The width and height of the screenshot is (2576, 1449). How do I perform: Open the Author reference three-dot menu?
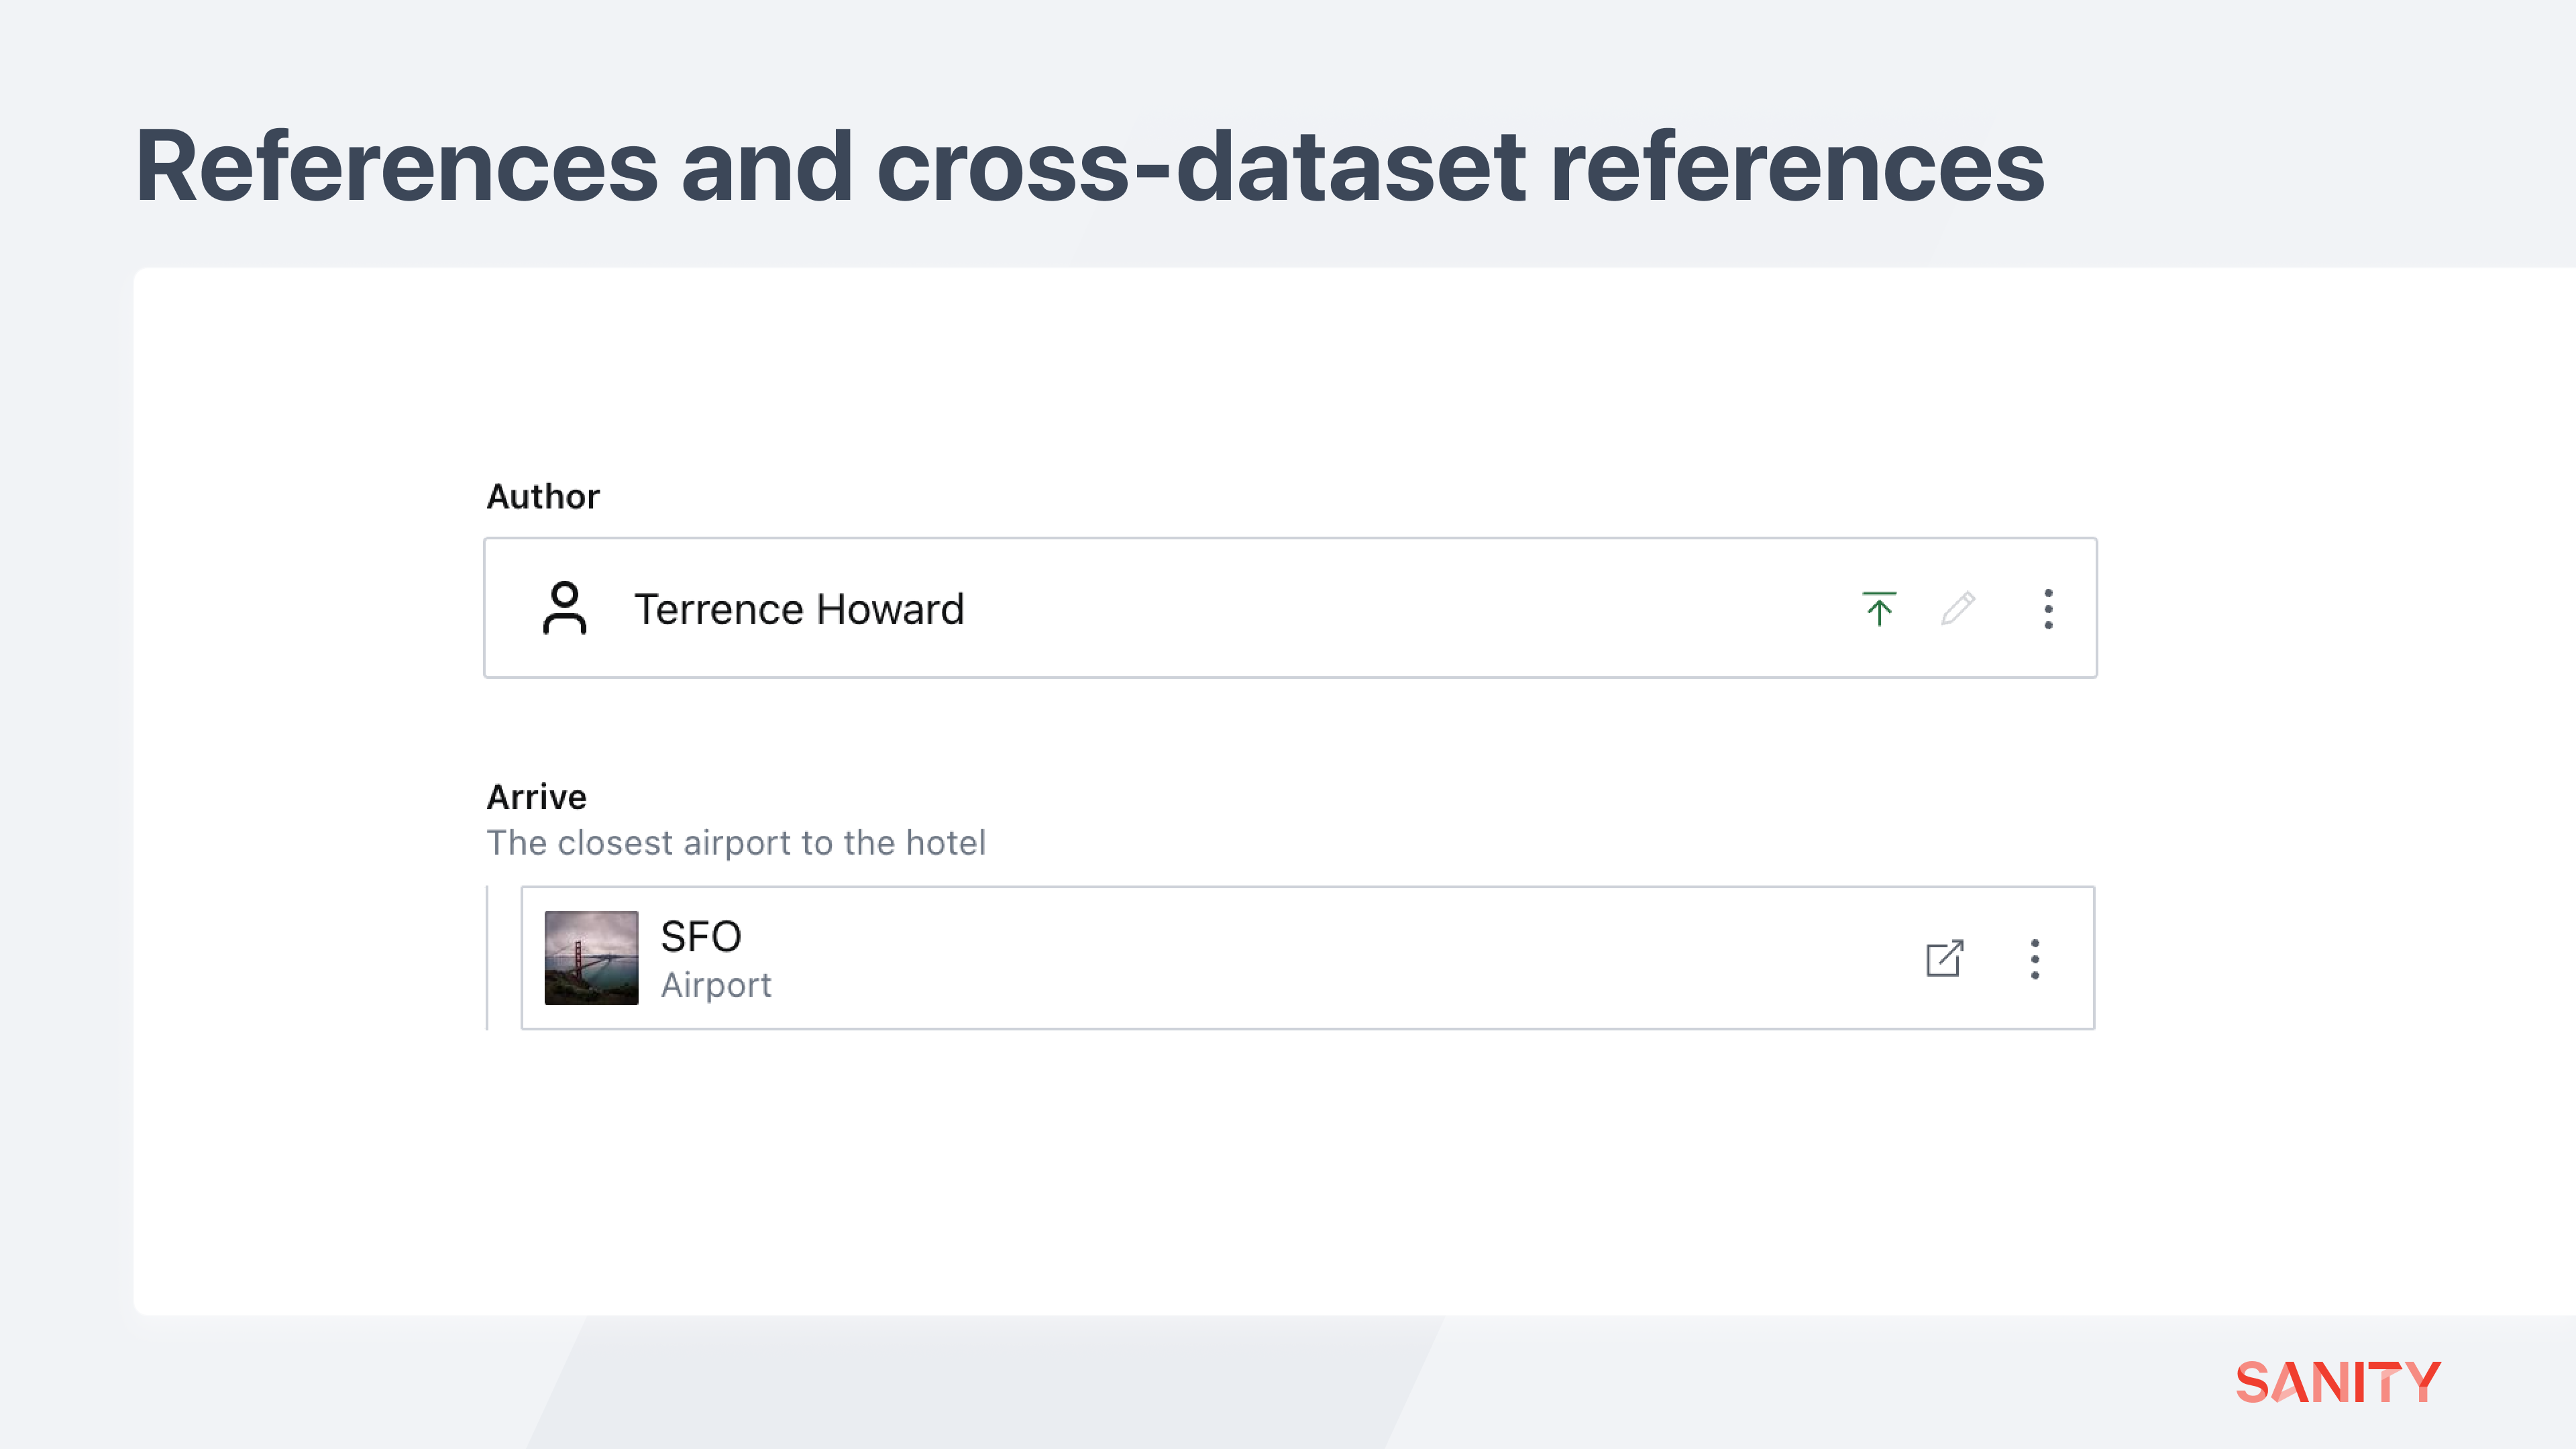tap(2048, 608)
